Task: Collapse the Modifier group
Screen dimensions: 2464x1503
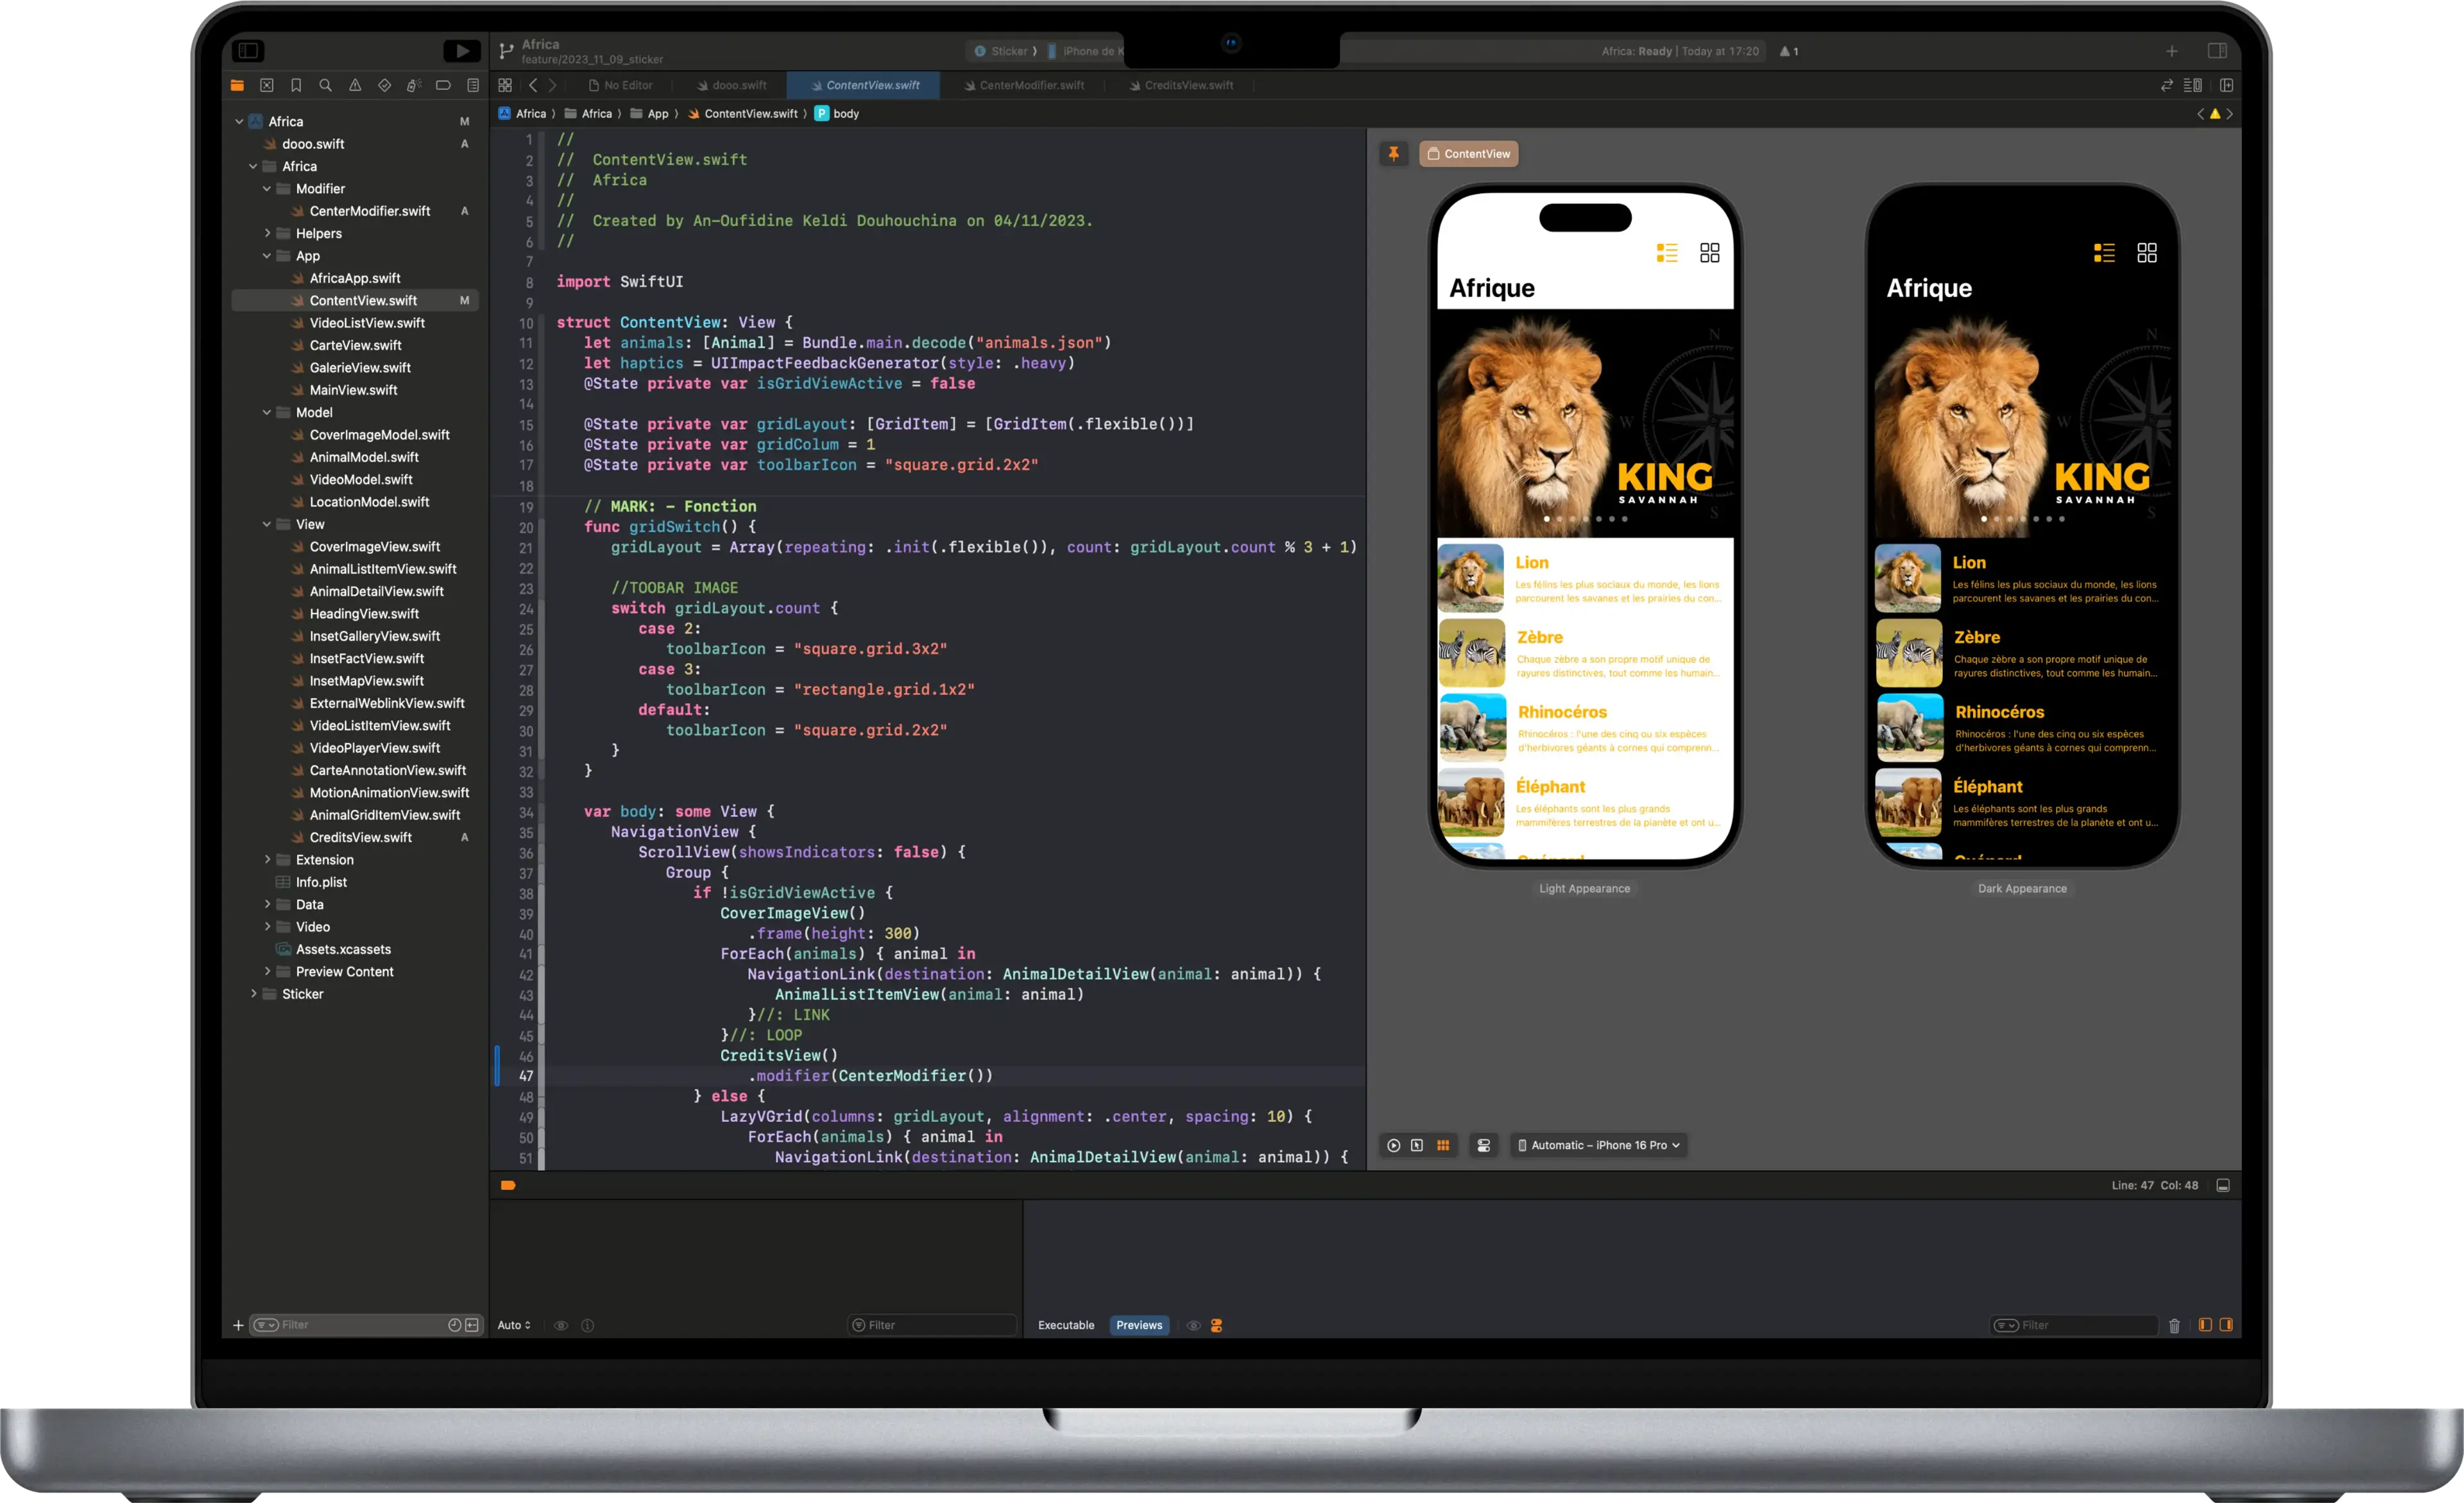Action: coord(267,188)
